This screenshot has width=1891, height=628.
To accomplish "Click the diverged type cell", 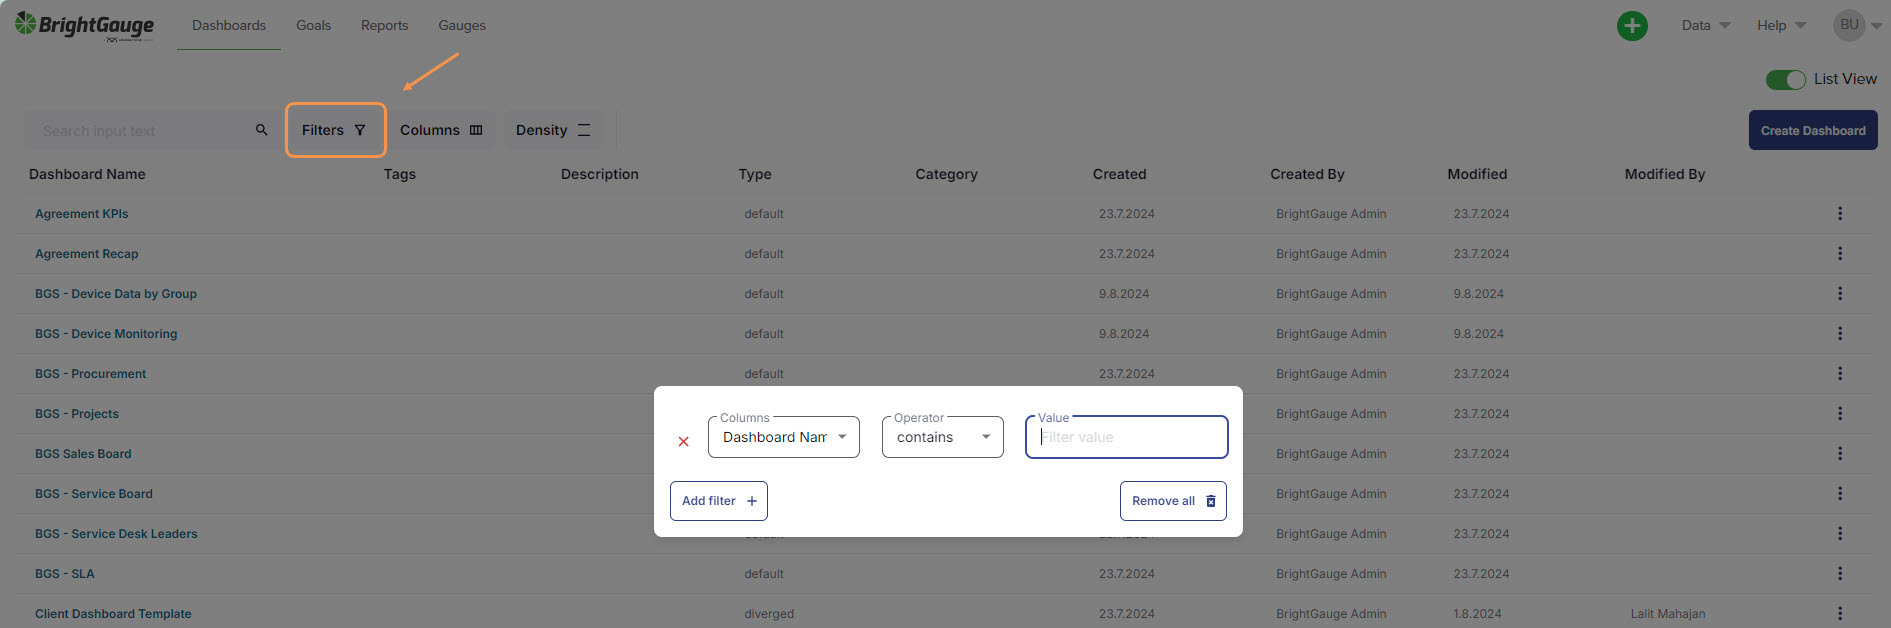I will pos(769,613).
